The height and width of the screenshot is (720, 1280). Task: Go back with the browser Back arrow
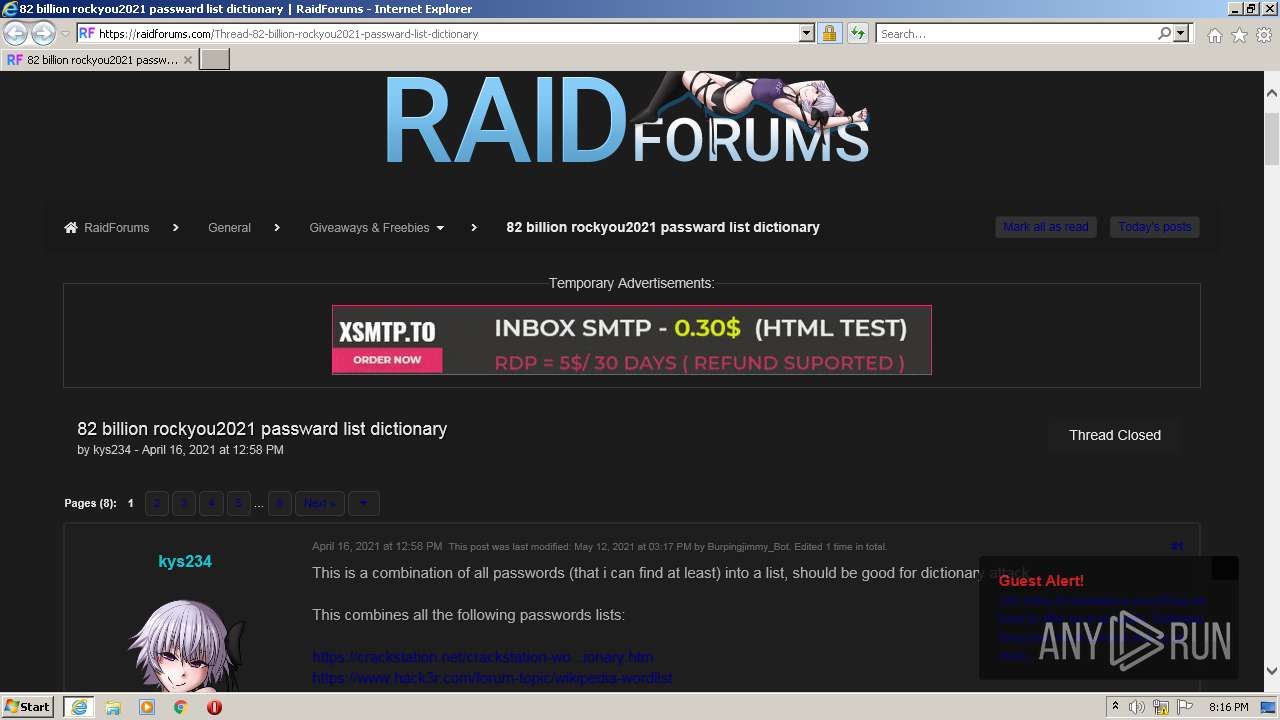click(x=16, y=33)
